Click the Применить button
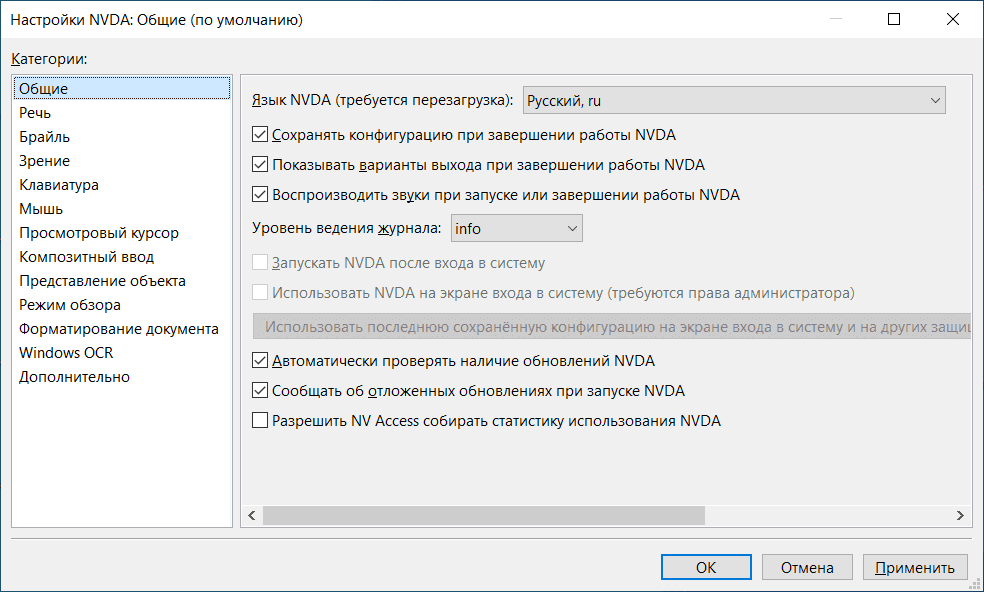This screenshot has width=984, height=592. pyautogui.click(x=915, y=567)
